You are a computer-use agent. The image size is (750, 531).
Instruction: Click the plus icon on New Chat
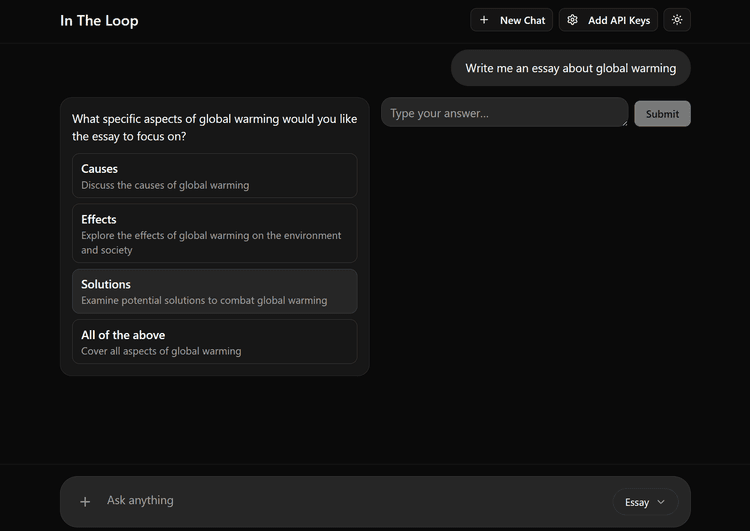484,20
